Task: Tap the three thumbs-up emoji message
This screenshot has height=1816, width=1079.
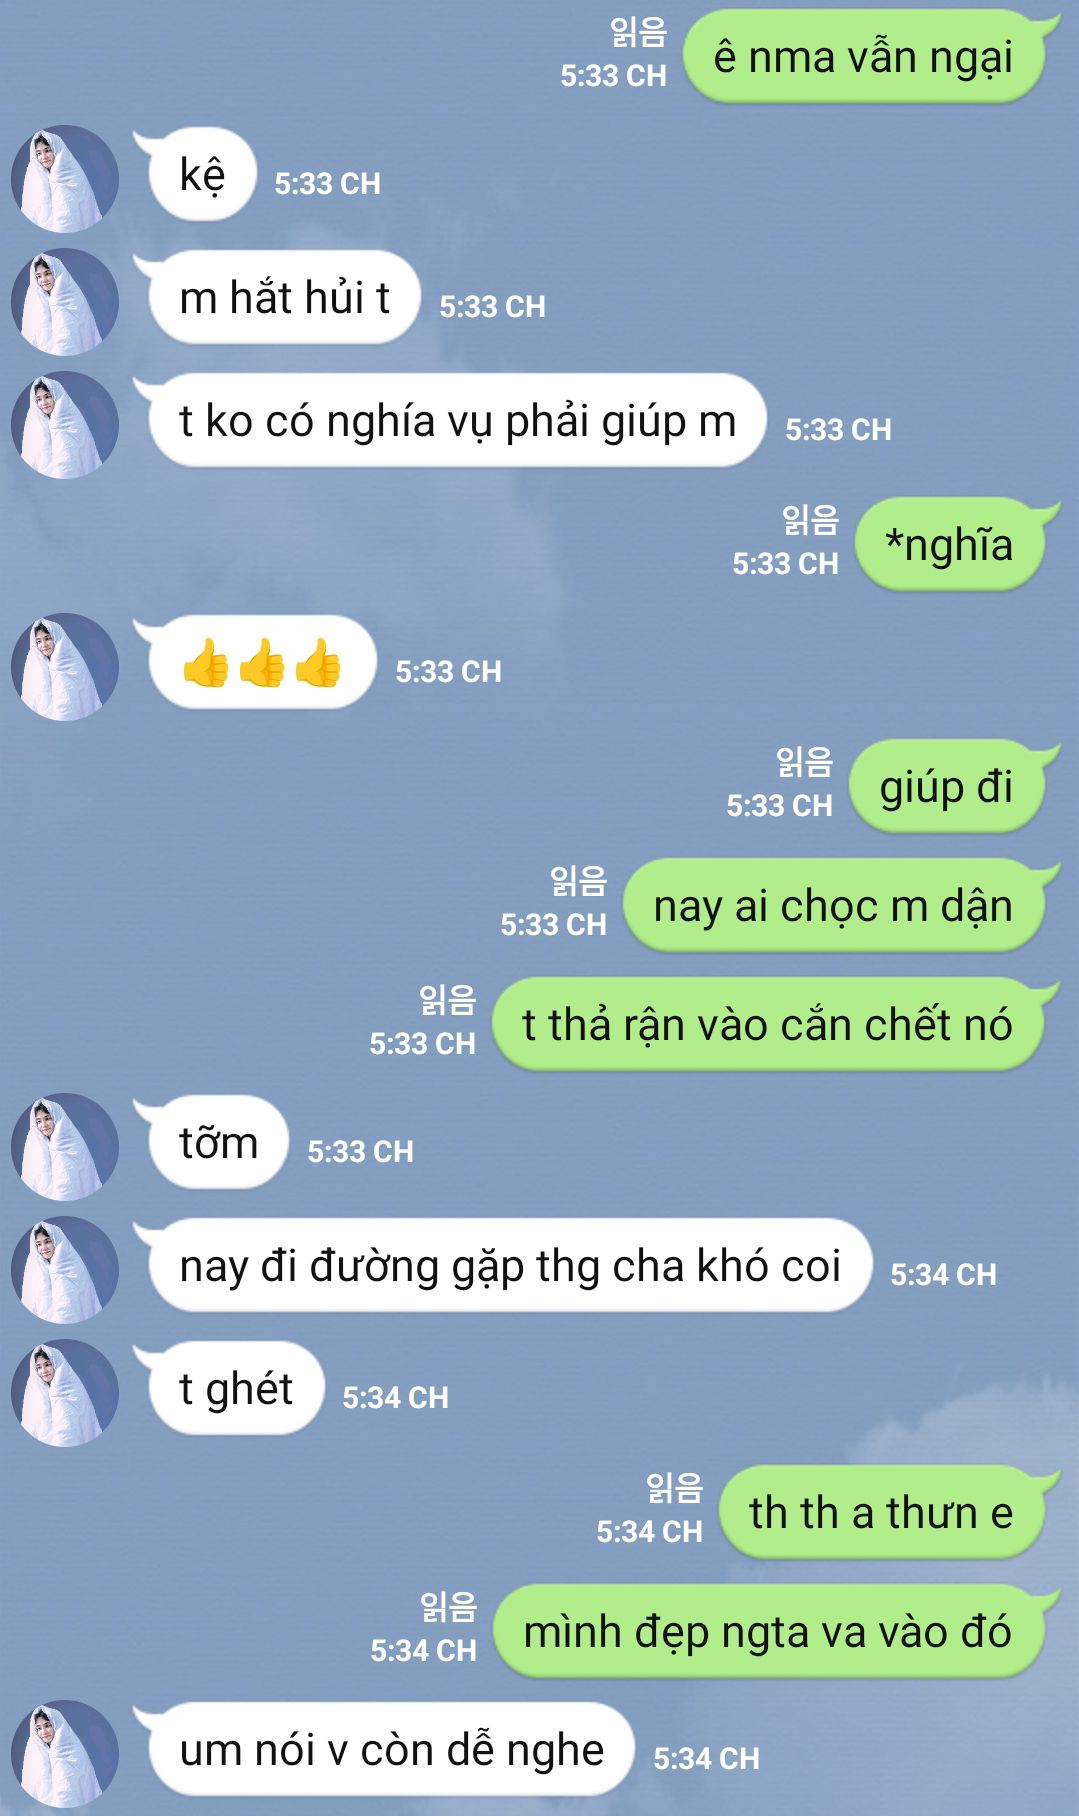Action: (262, 663)
